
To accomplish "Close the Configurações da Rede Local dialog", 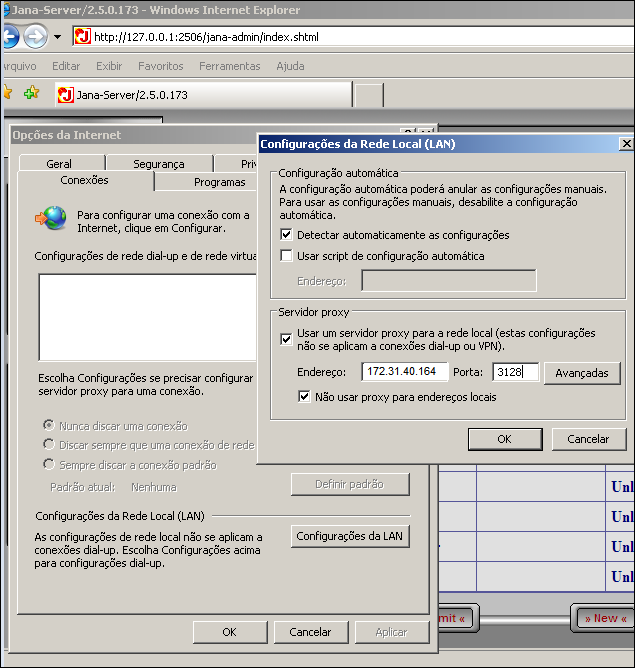I will point(626,144).
